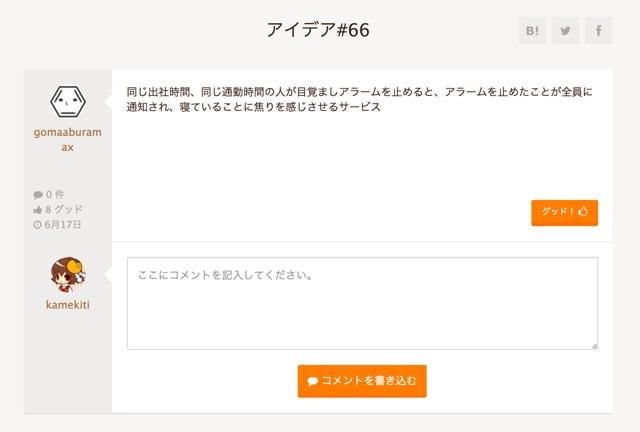Share idea via Hatena Bookmark B! button

click(x=533, y=31)
